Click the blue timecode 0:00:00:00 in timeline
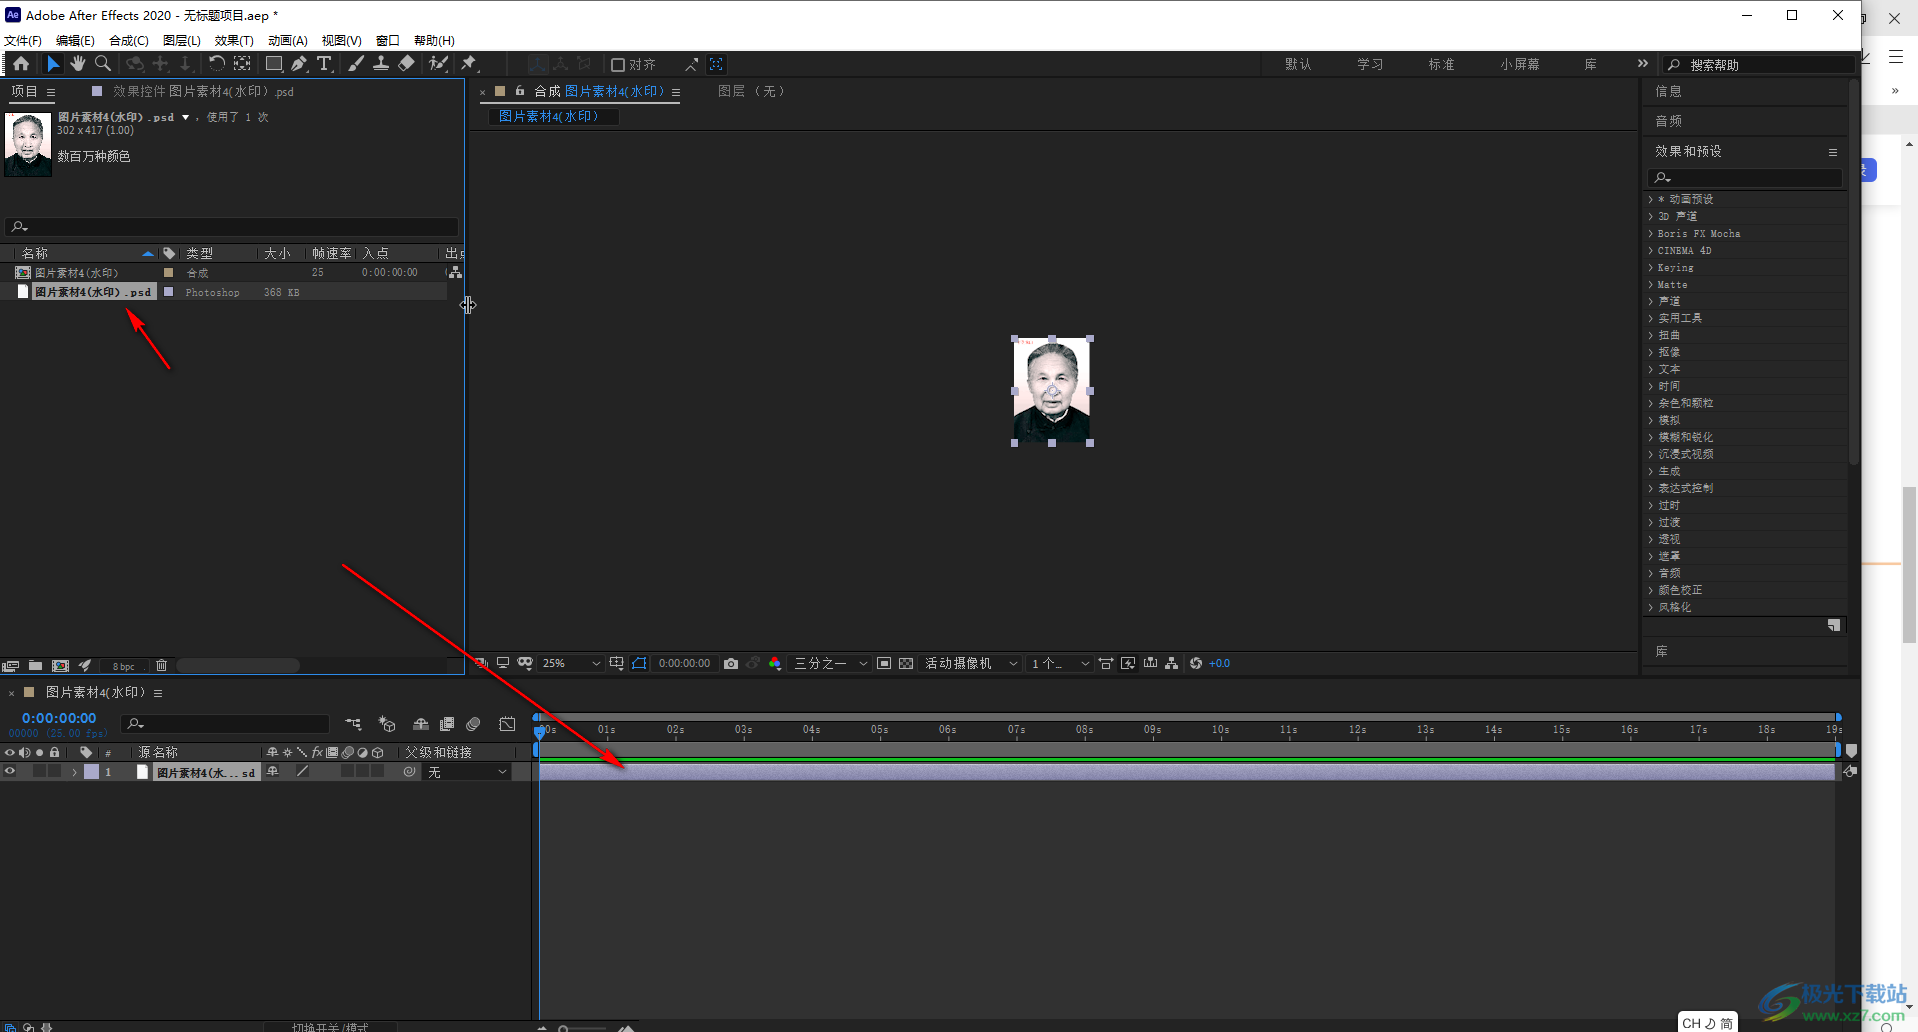Image resolution: width=1918 pixels, height=1032 pixels. 59,718
